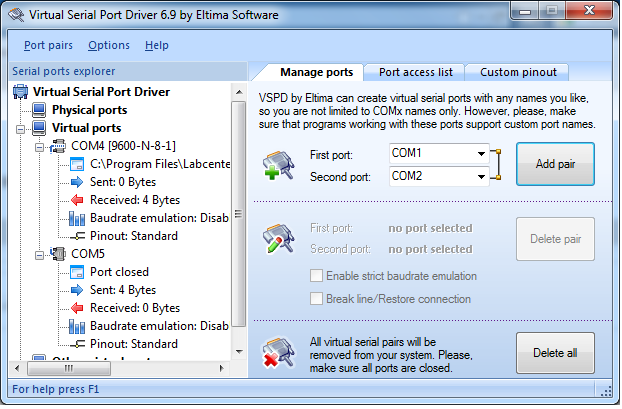This screenshot has width=622, height=409.
Task: Click the bar chart icon under COM4 Baudrate emulation
Action: point(77,218)
